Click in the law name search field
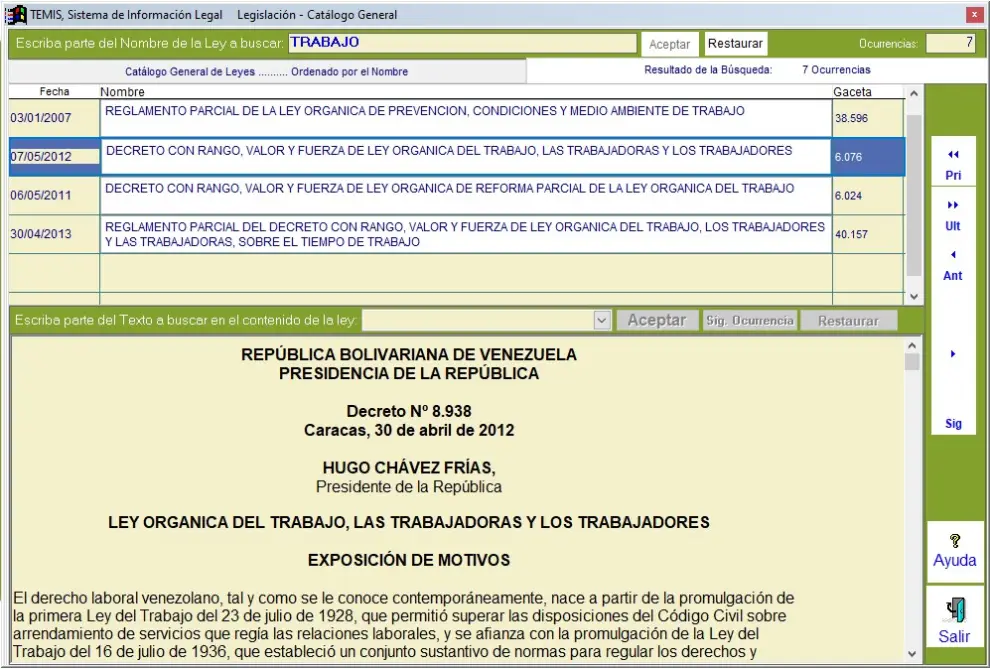The image size is (990, 669). click(x=462, y=43)
